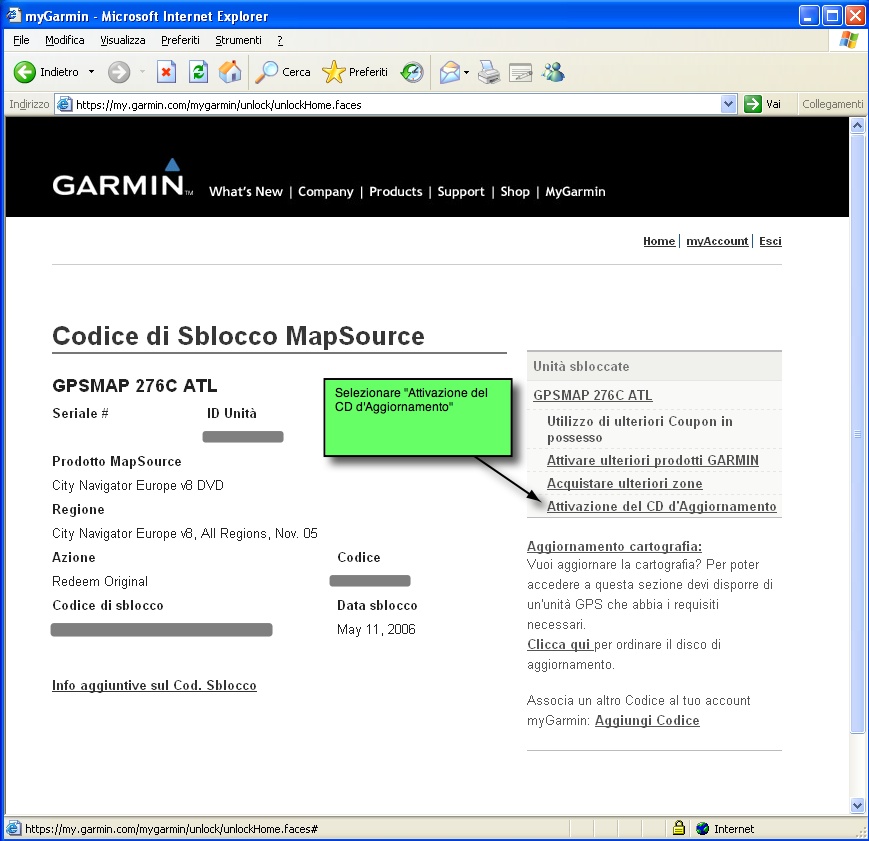
Task: Click the Stop loading icon in toolbar
Action: coord(167,72)
